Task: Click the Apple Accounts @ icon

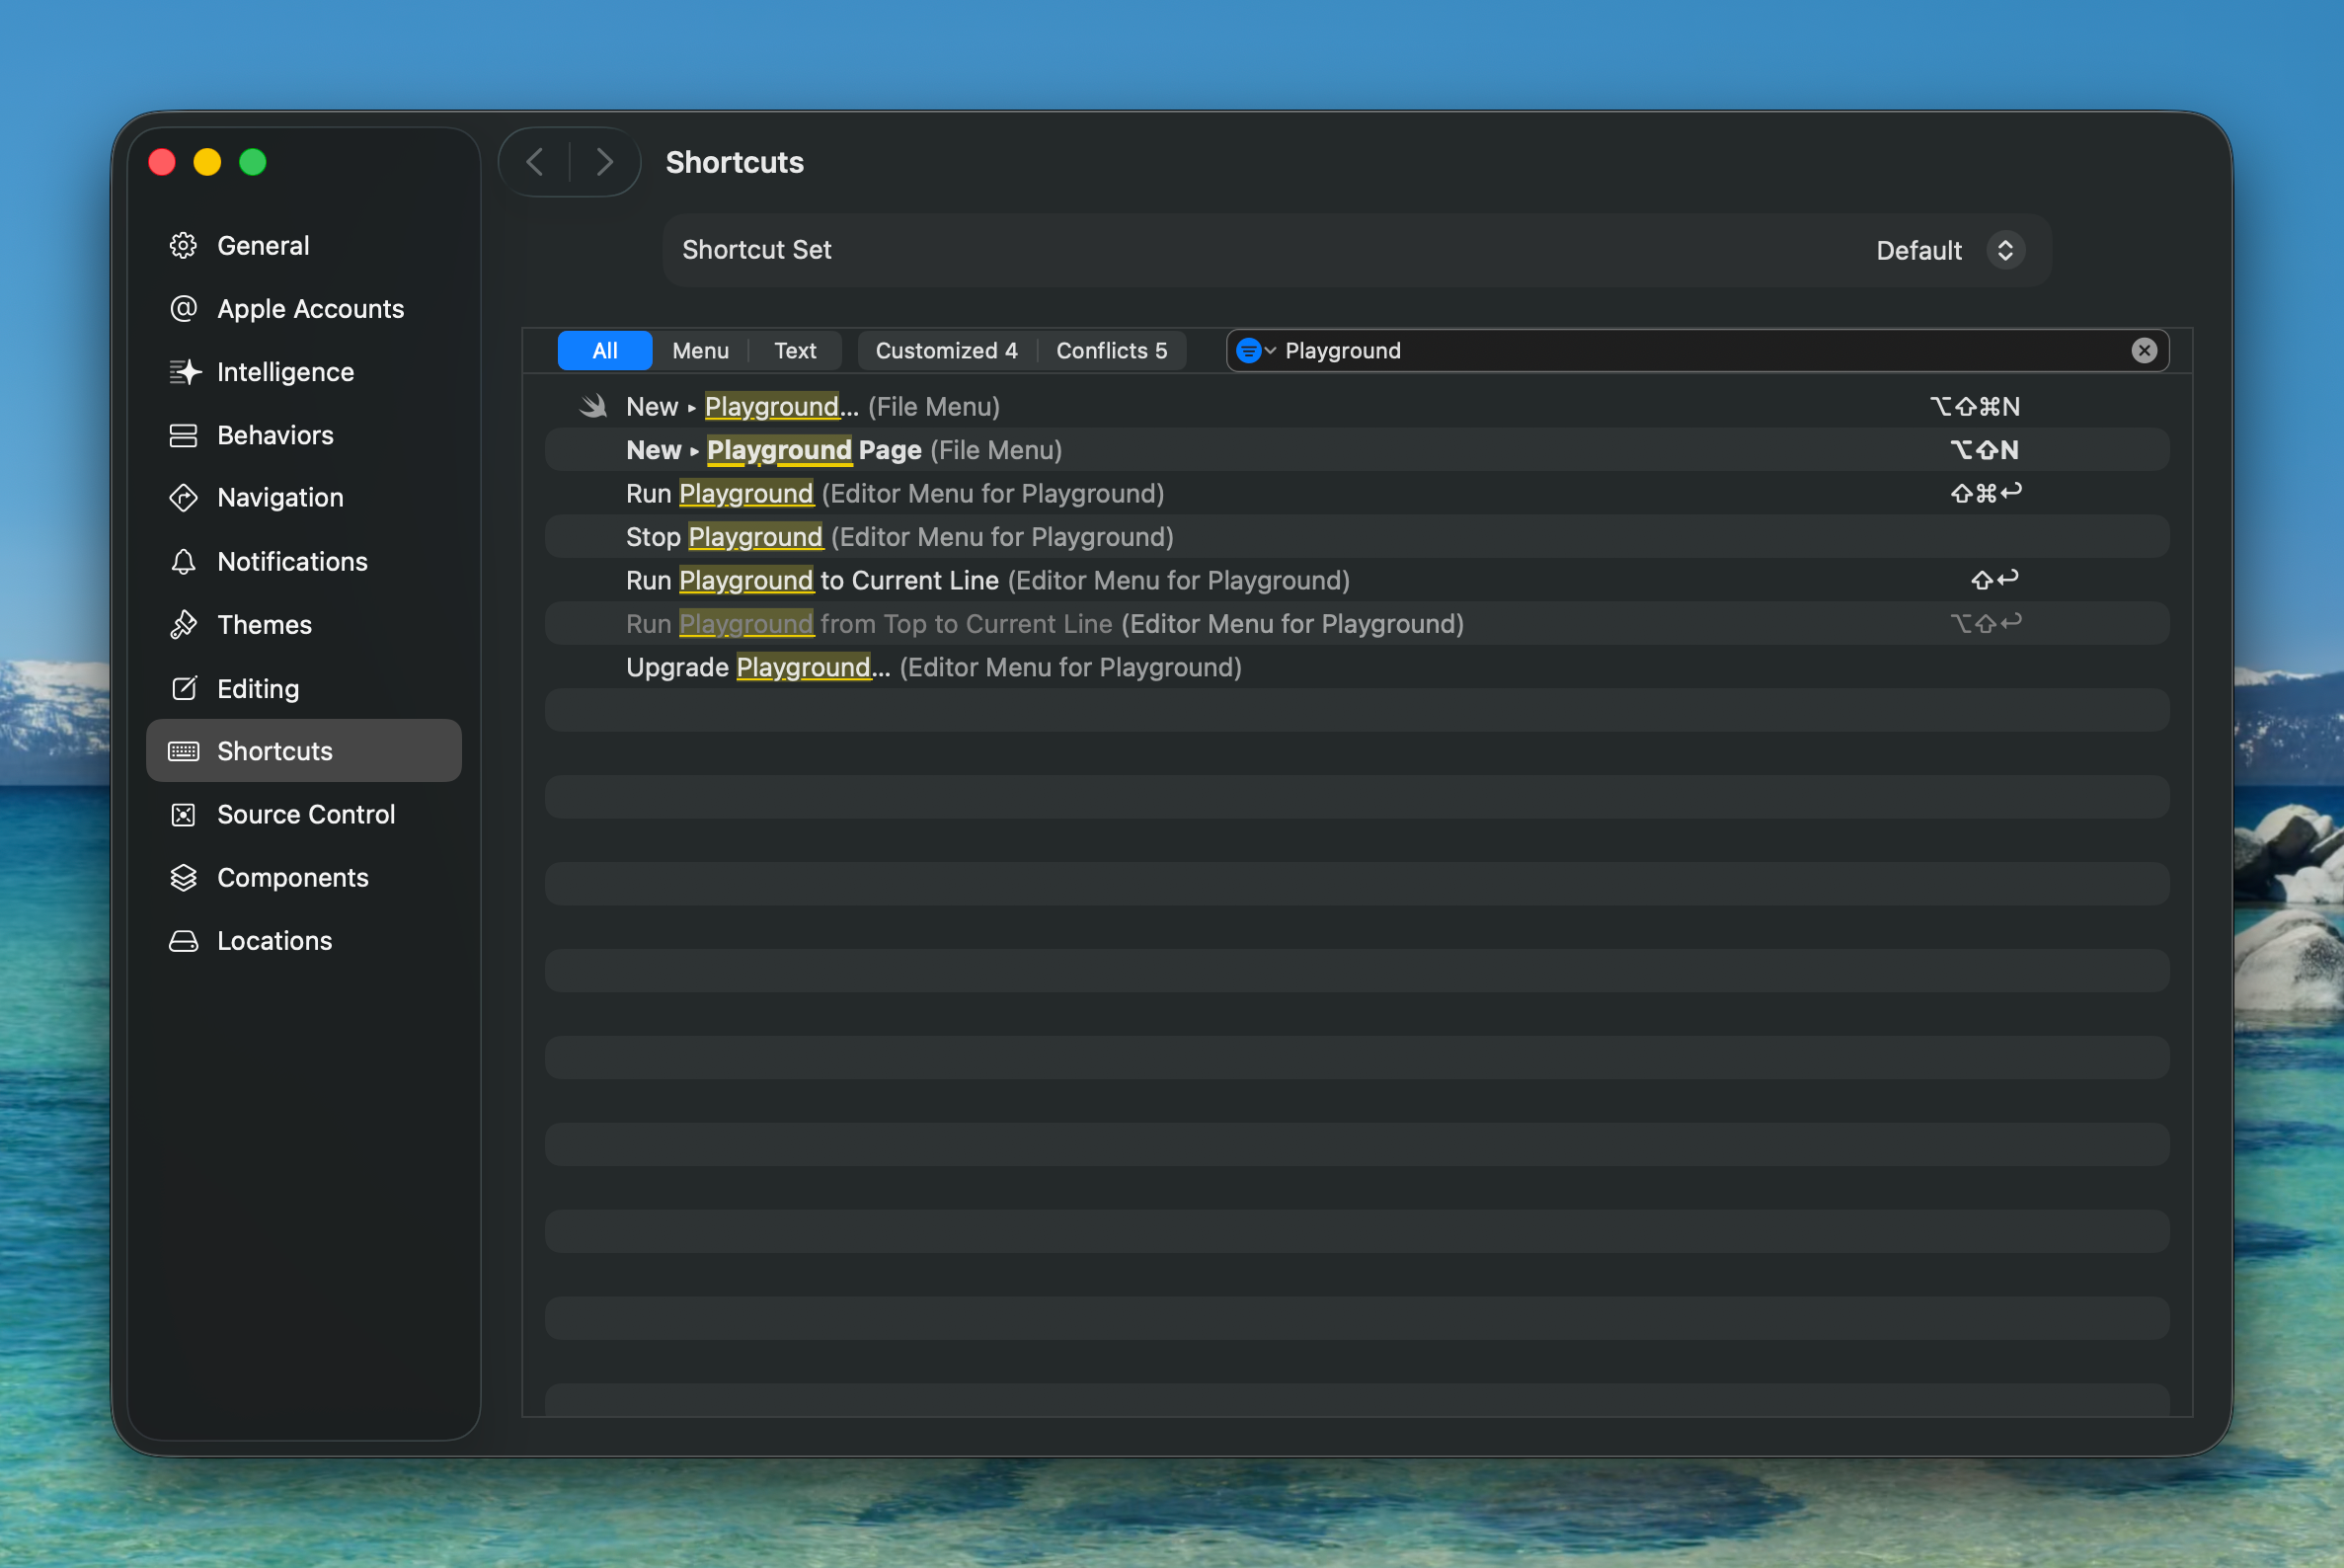Action: (183, 308)
